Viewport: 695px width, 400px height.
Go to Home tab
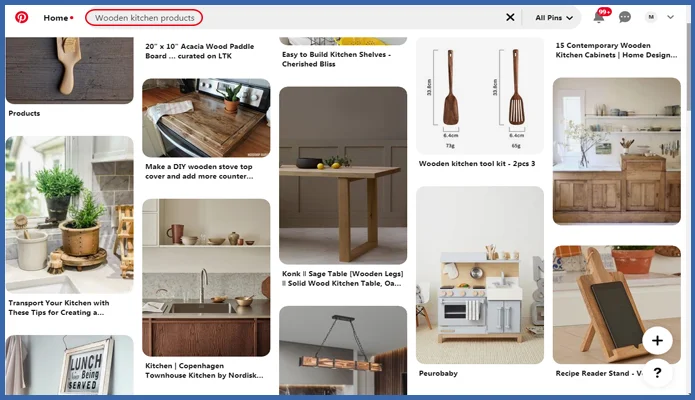[57, 17]
